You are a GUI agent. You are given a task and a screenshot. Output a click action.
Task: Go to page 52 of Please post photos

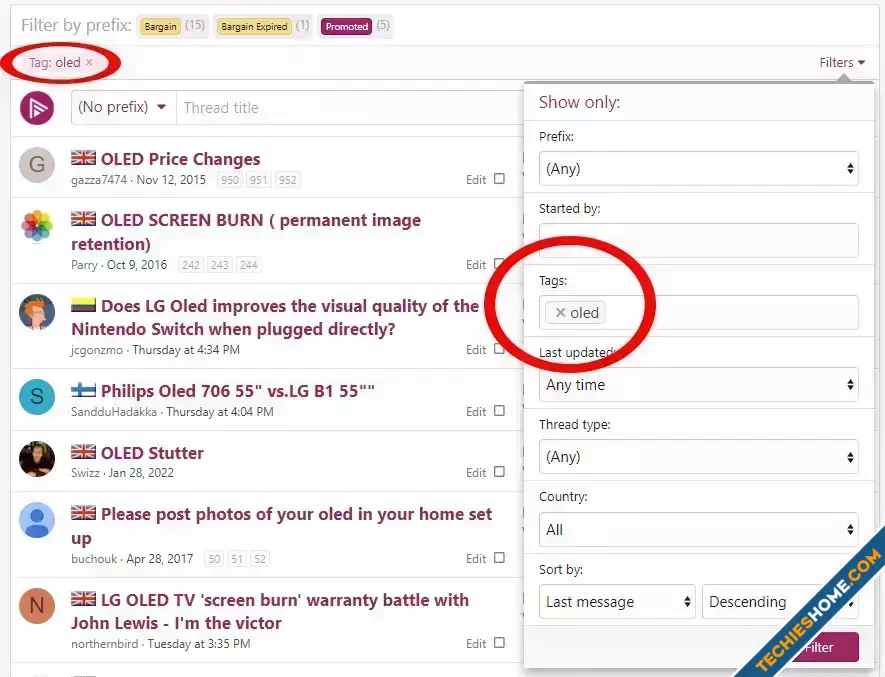coord(260,559)
